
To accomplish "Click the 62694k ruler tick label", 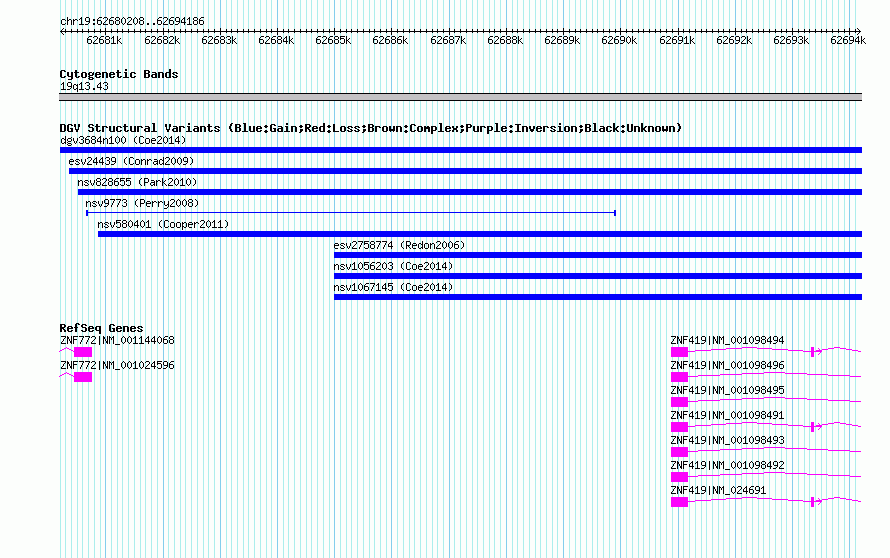I will click(x=848, y=40).
